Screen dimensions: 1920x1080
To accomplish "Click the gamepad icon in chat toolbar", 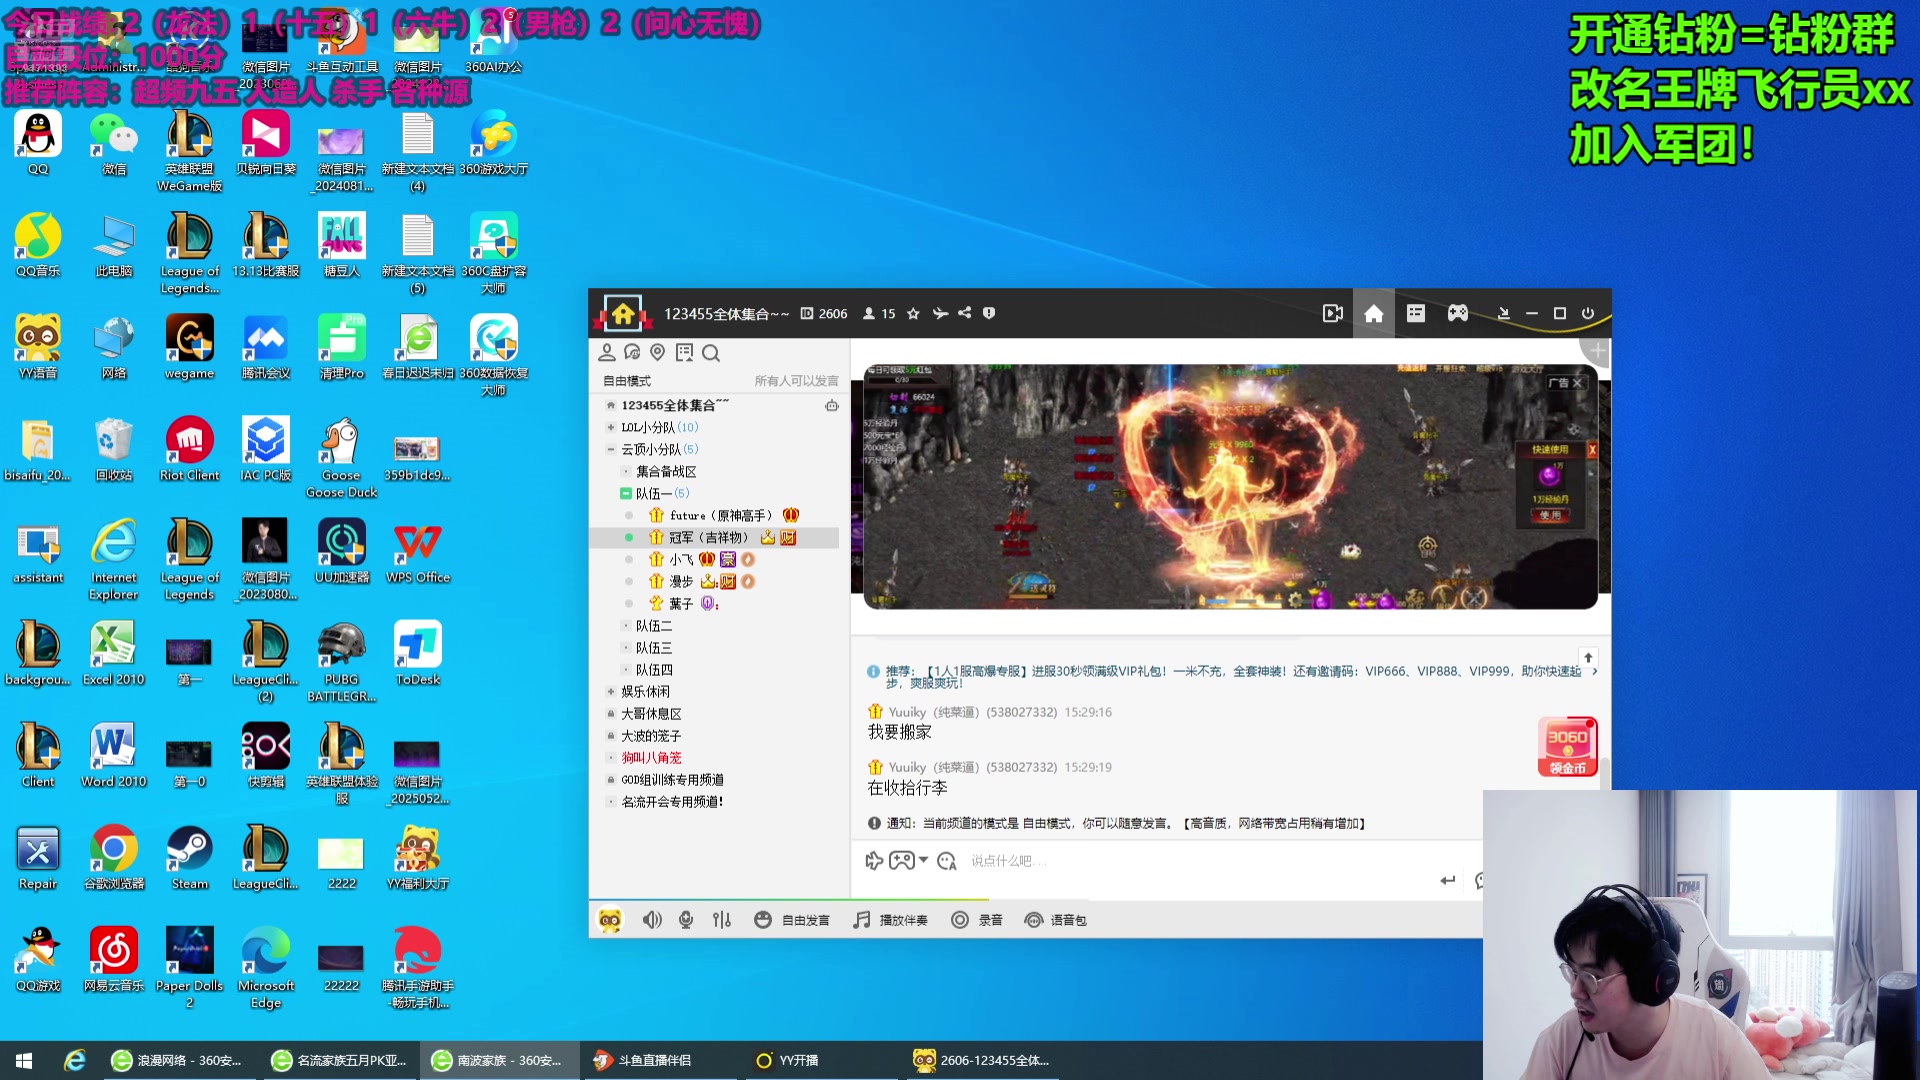I will pyautogui.click(x=901, y=861).
